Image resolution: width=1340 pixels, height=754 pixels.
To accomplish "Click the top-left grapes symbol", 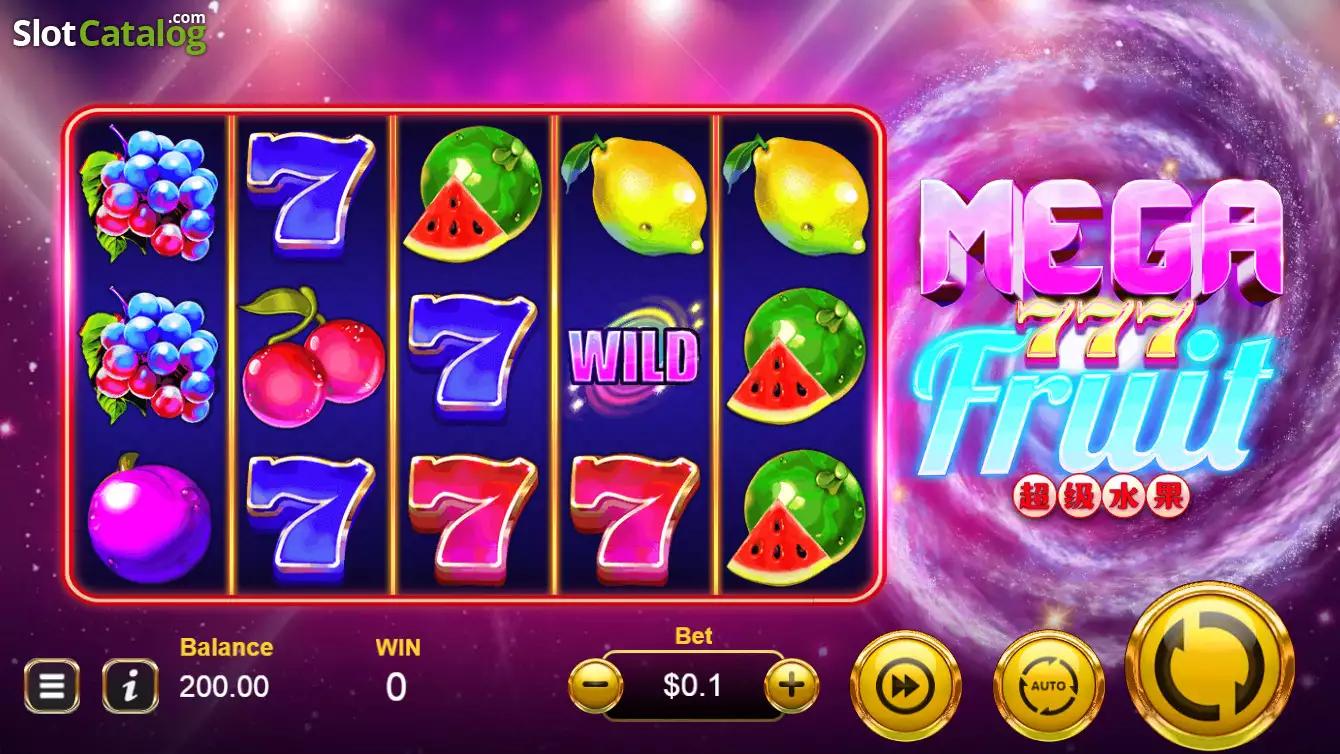I will 149,193.
